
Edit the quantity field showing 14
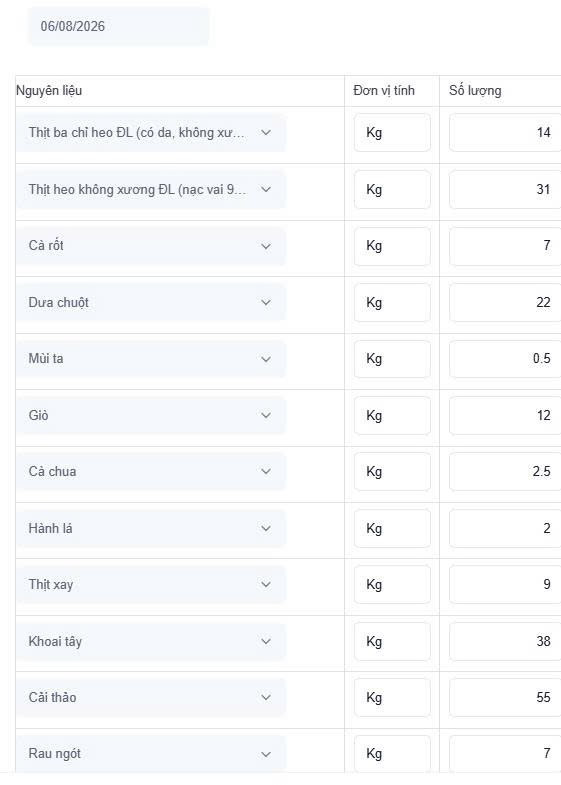[505, 133]
